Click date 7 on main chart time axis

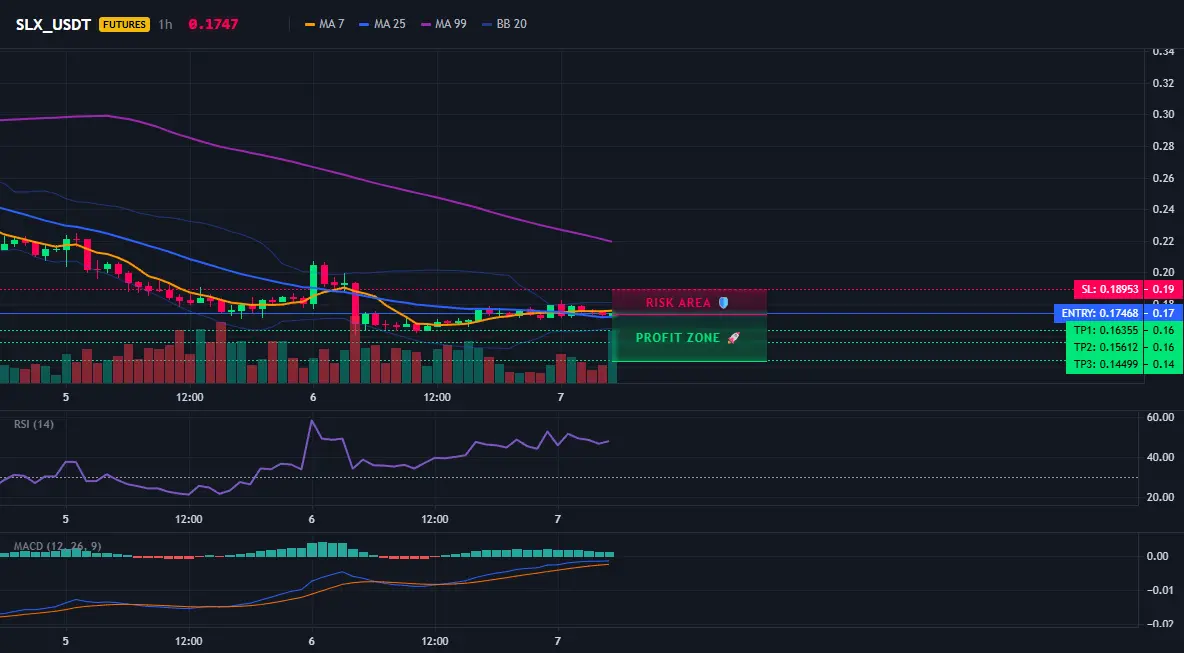tap(560, 397)
